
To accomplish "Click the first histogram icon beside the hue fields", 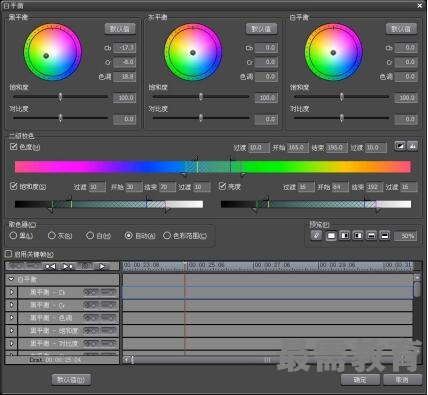I will click(x=400, y=146).
